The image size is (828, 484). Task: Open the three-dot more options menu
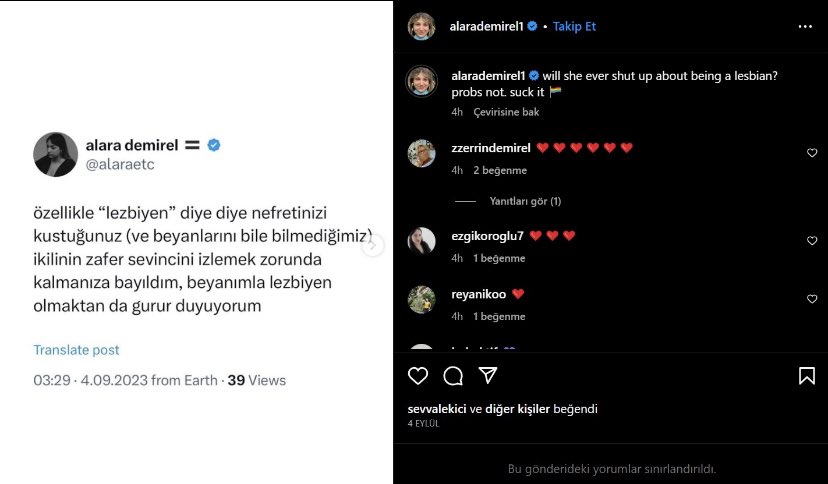pos(805,27)
